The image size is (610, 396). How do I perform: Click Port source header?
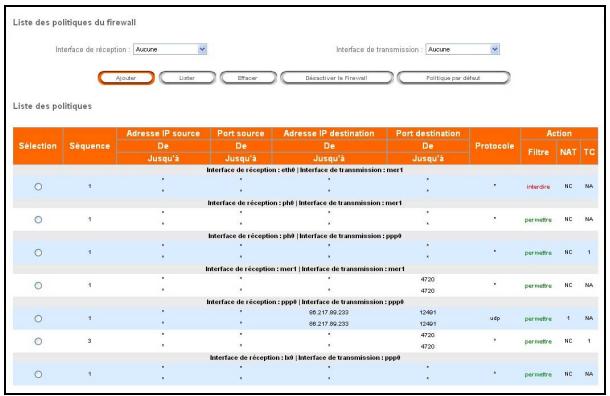(x=241, y=133)
